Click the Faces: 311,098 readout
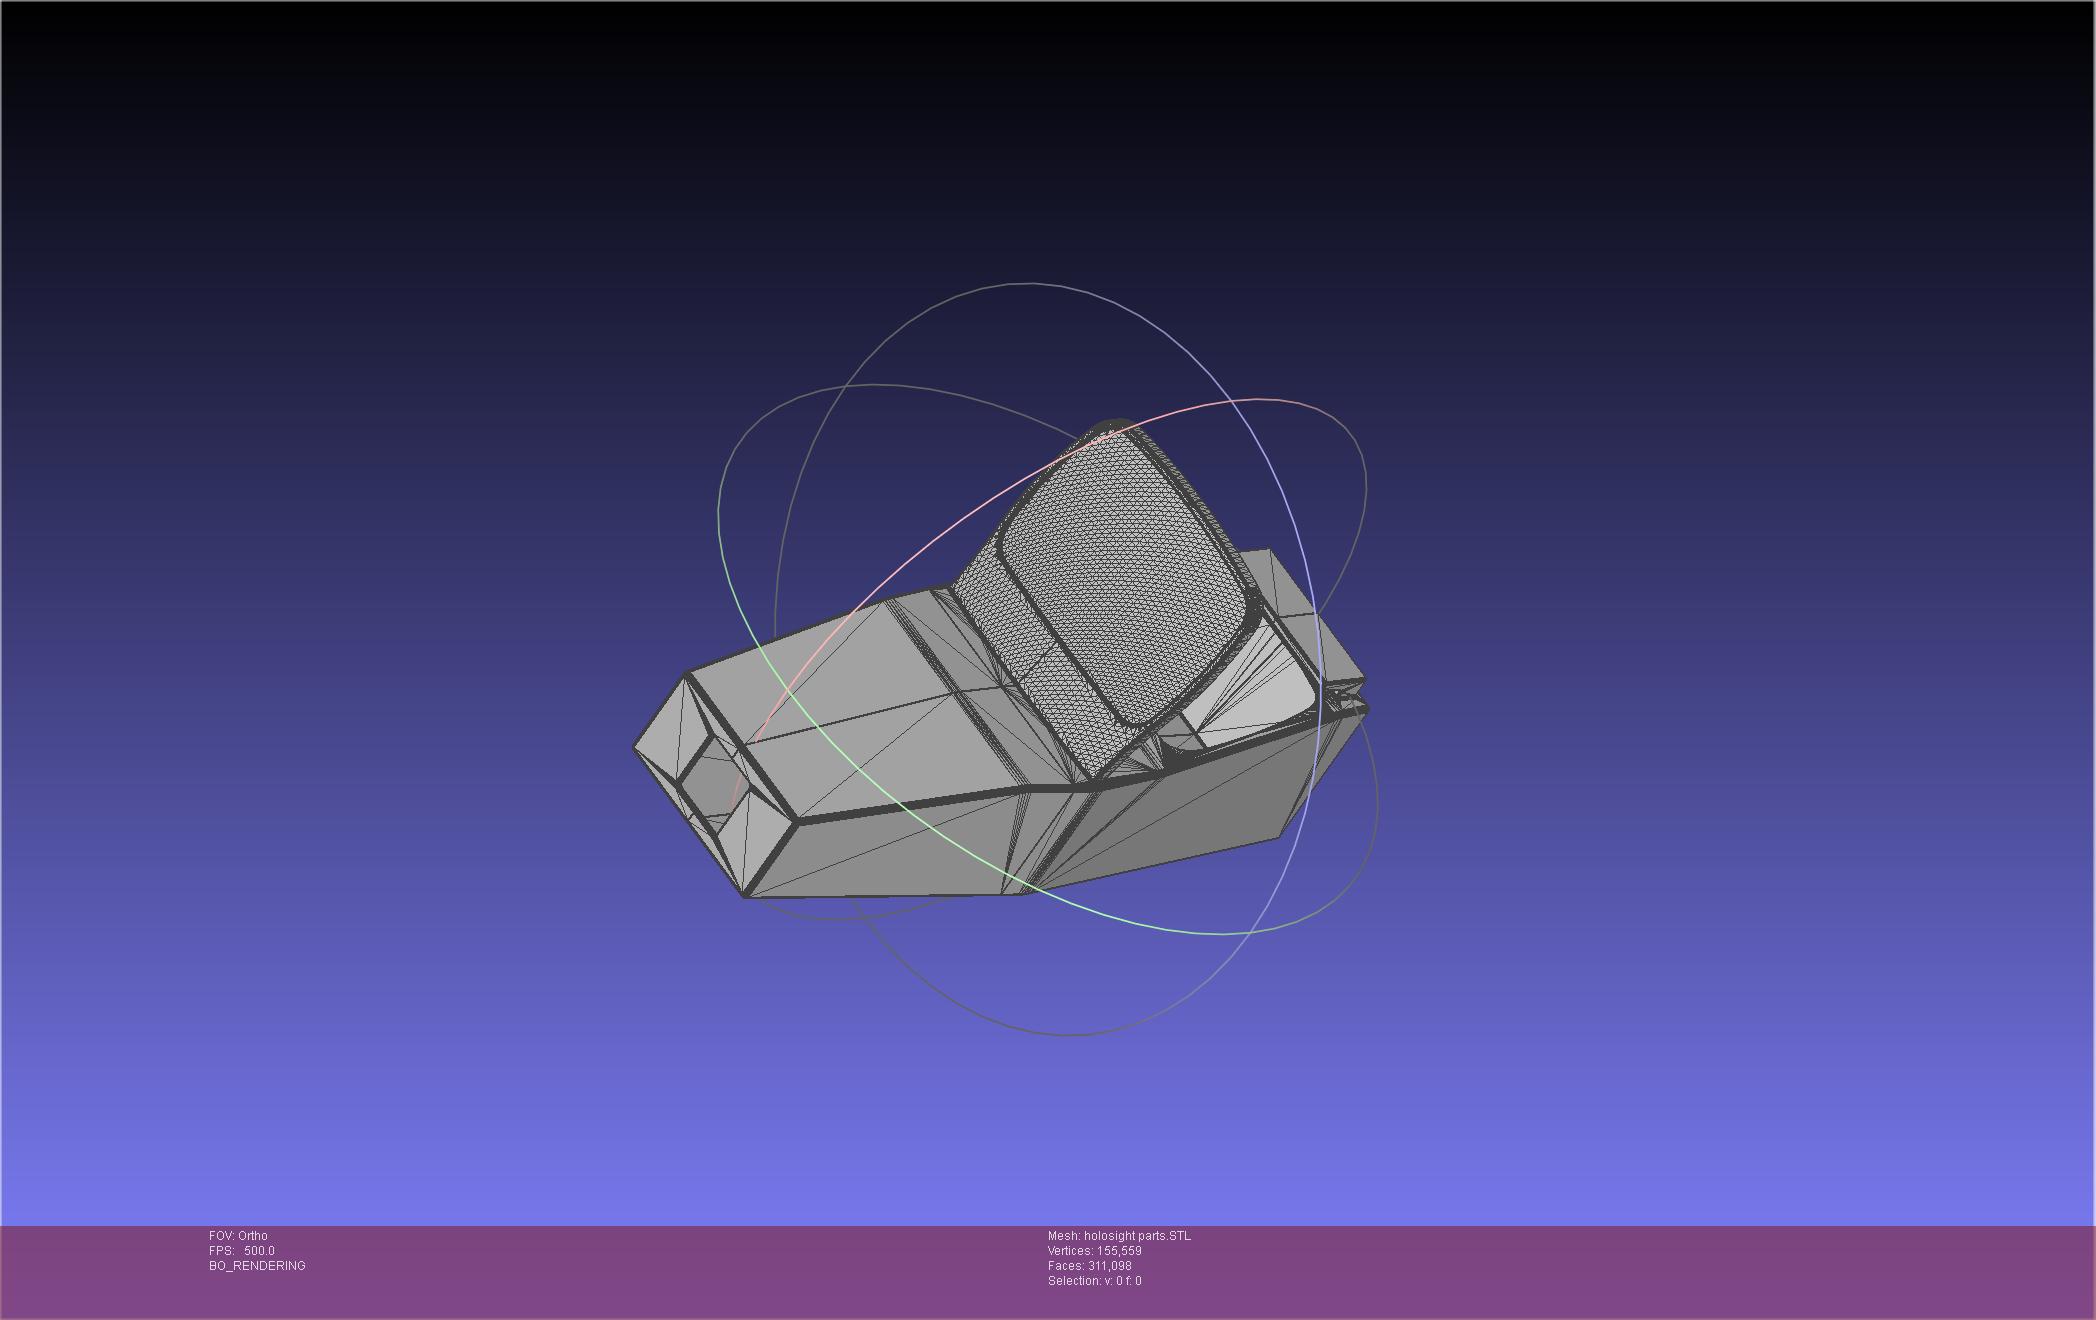Screen dimensions: 2096x1320 (x=1089, y=1266)
